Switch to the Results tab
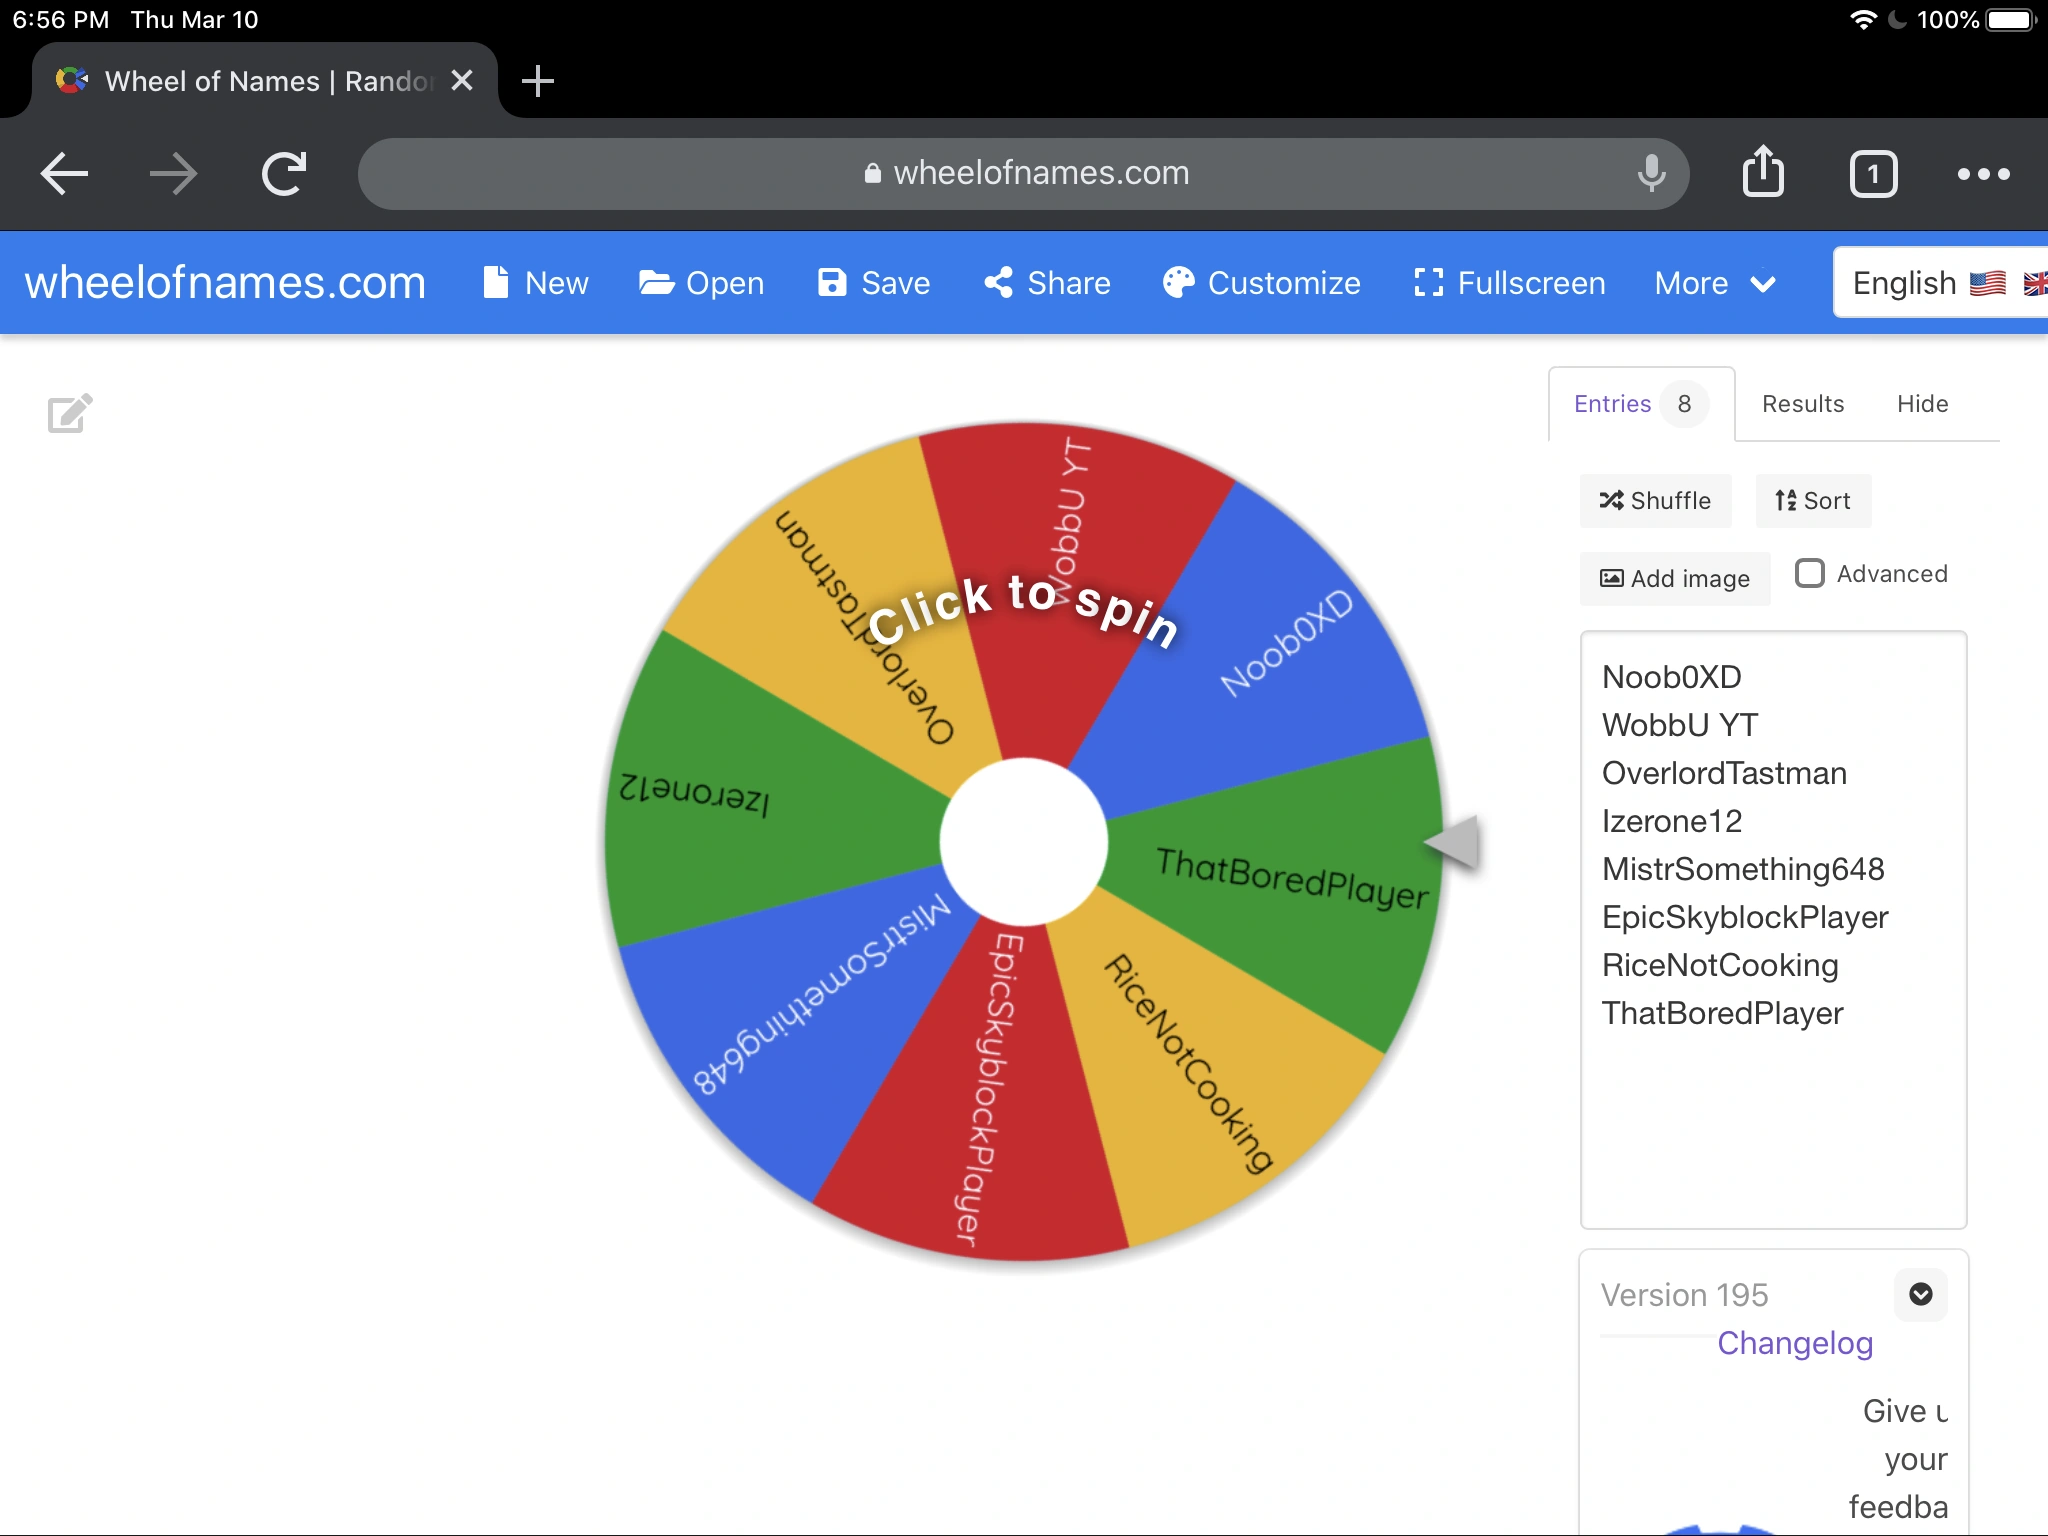The width and height of the screenshot is (2048, 1536). (x=1801, y=403)
